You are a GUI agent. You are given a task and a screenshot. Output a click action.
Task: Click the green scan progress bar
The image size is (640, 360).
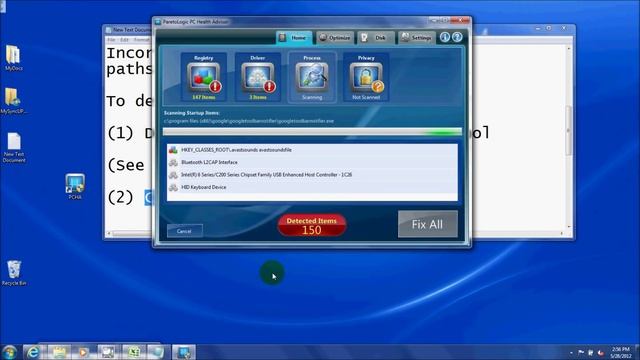(312, 131)
